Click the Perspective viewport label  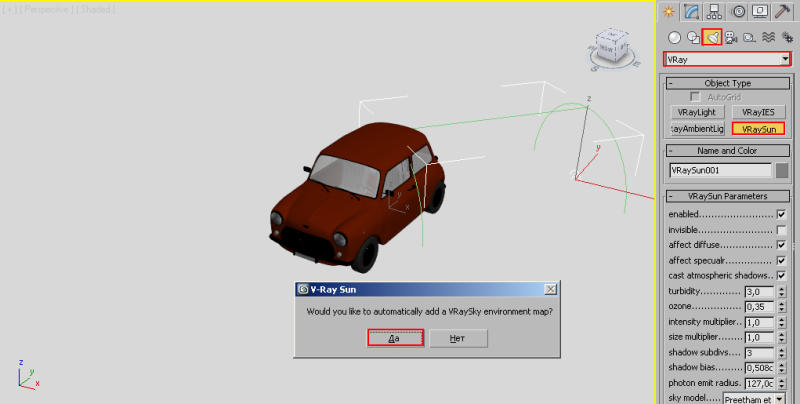click(x=45, y=9)
